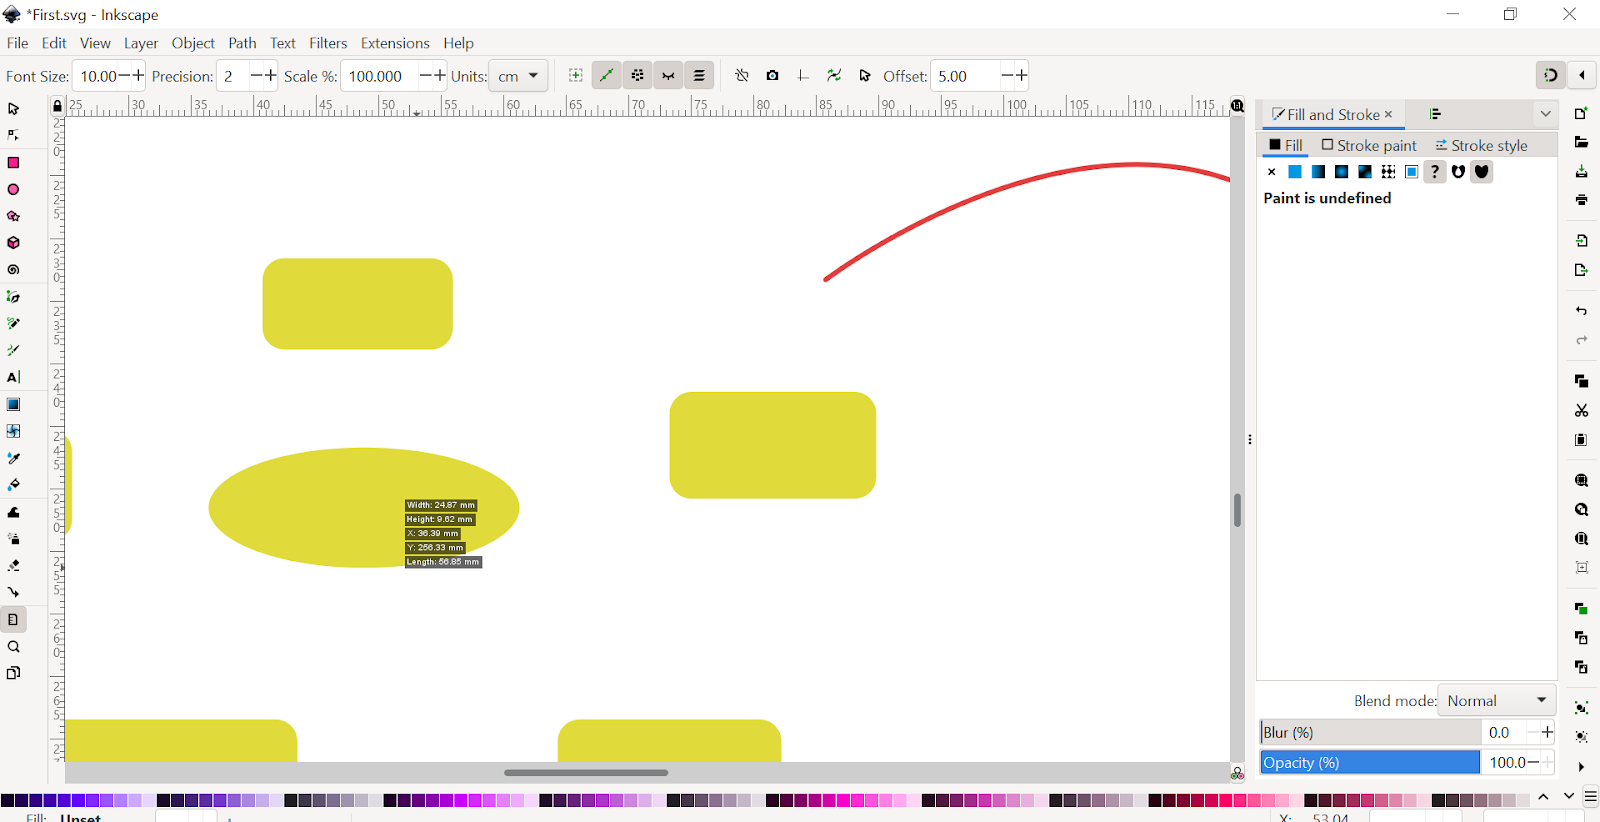Select the Selector arrow tool
Screen dimensions: 1600x822
pos(14,108)
